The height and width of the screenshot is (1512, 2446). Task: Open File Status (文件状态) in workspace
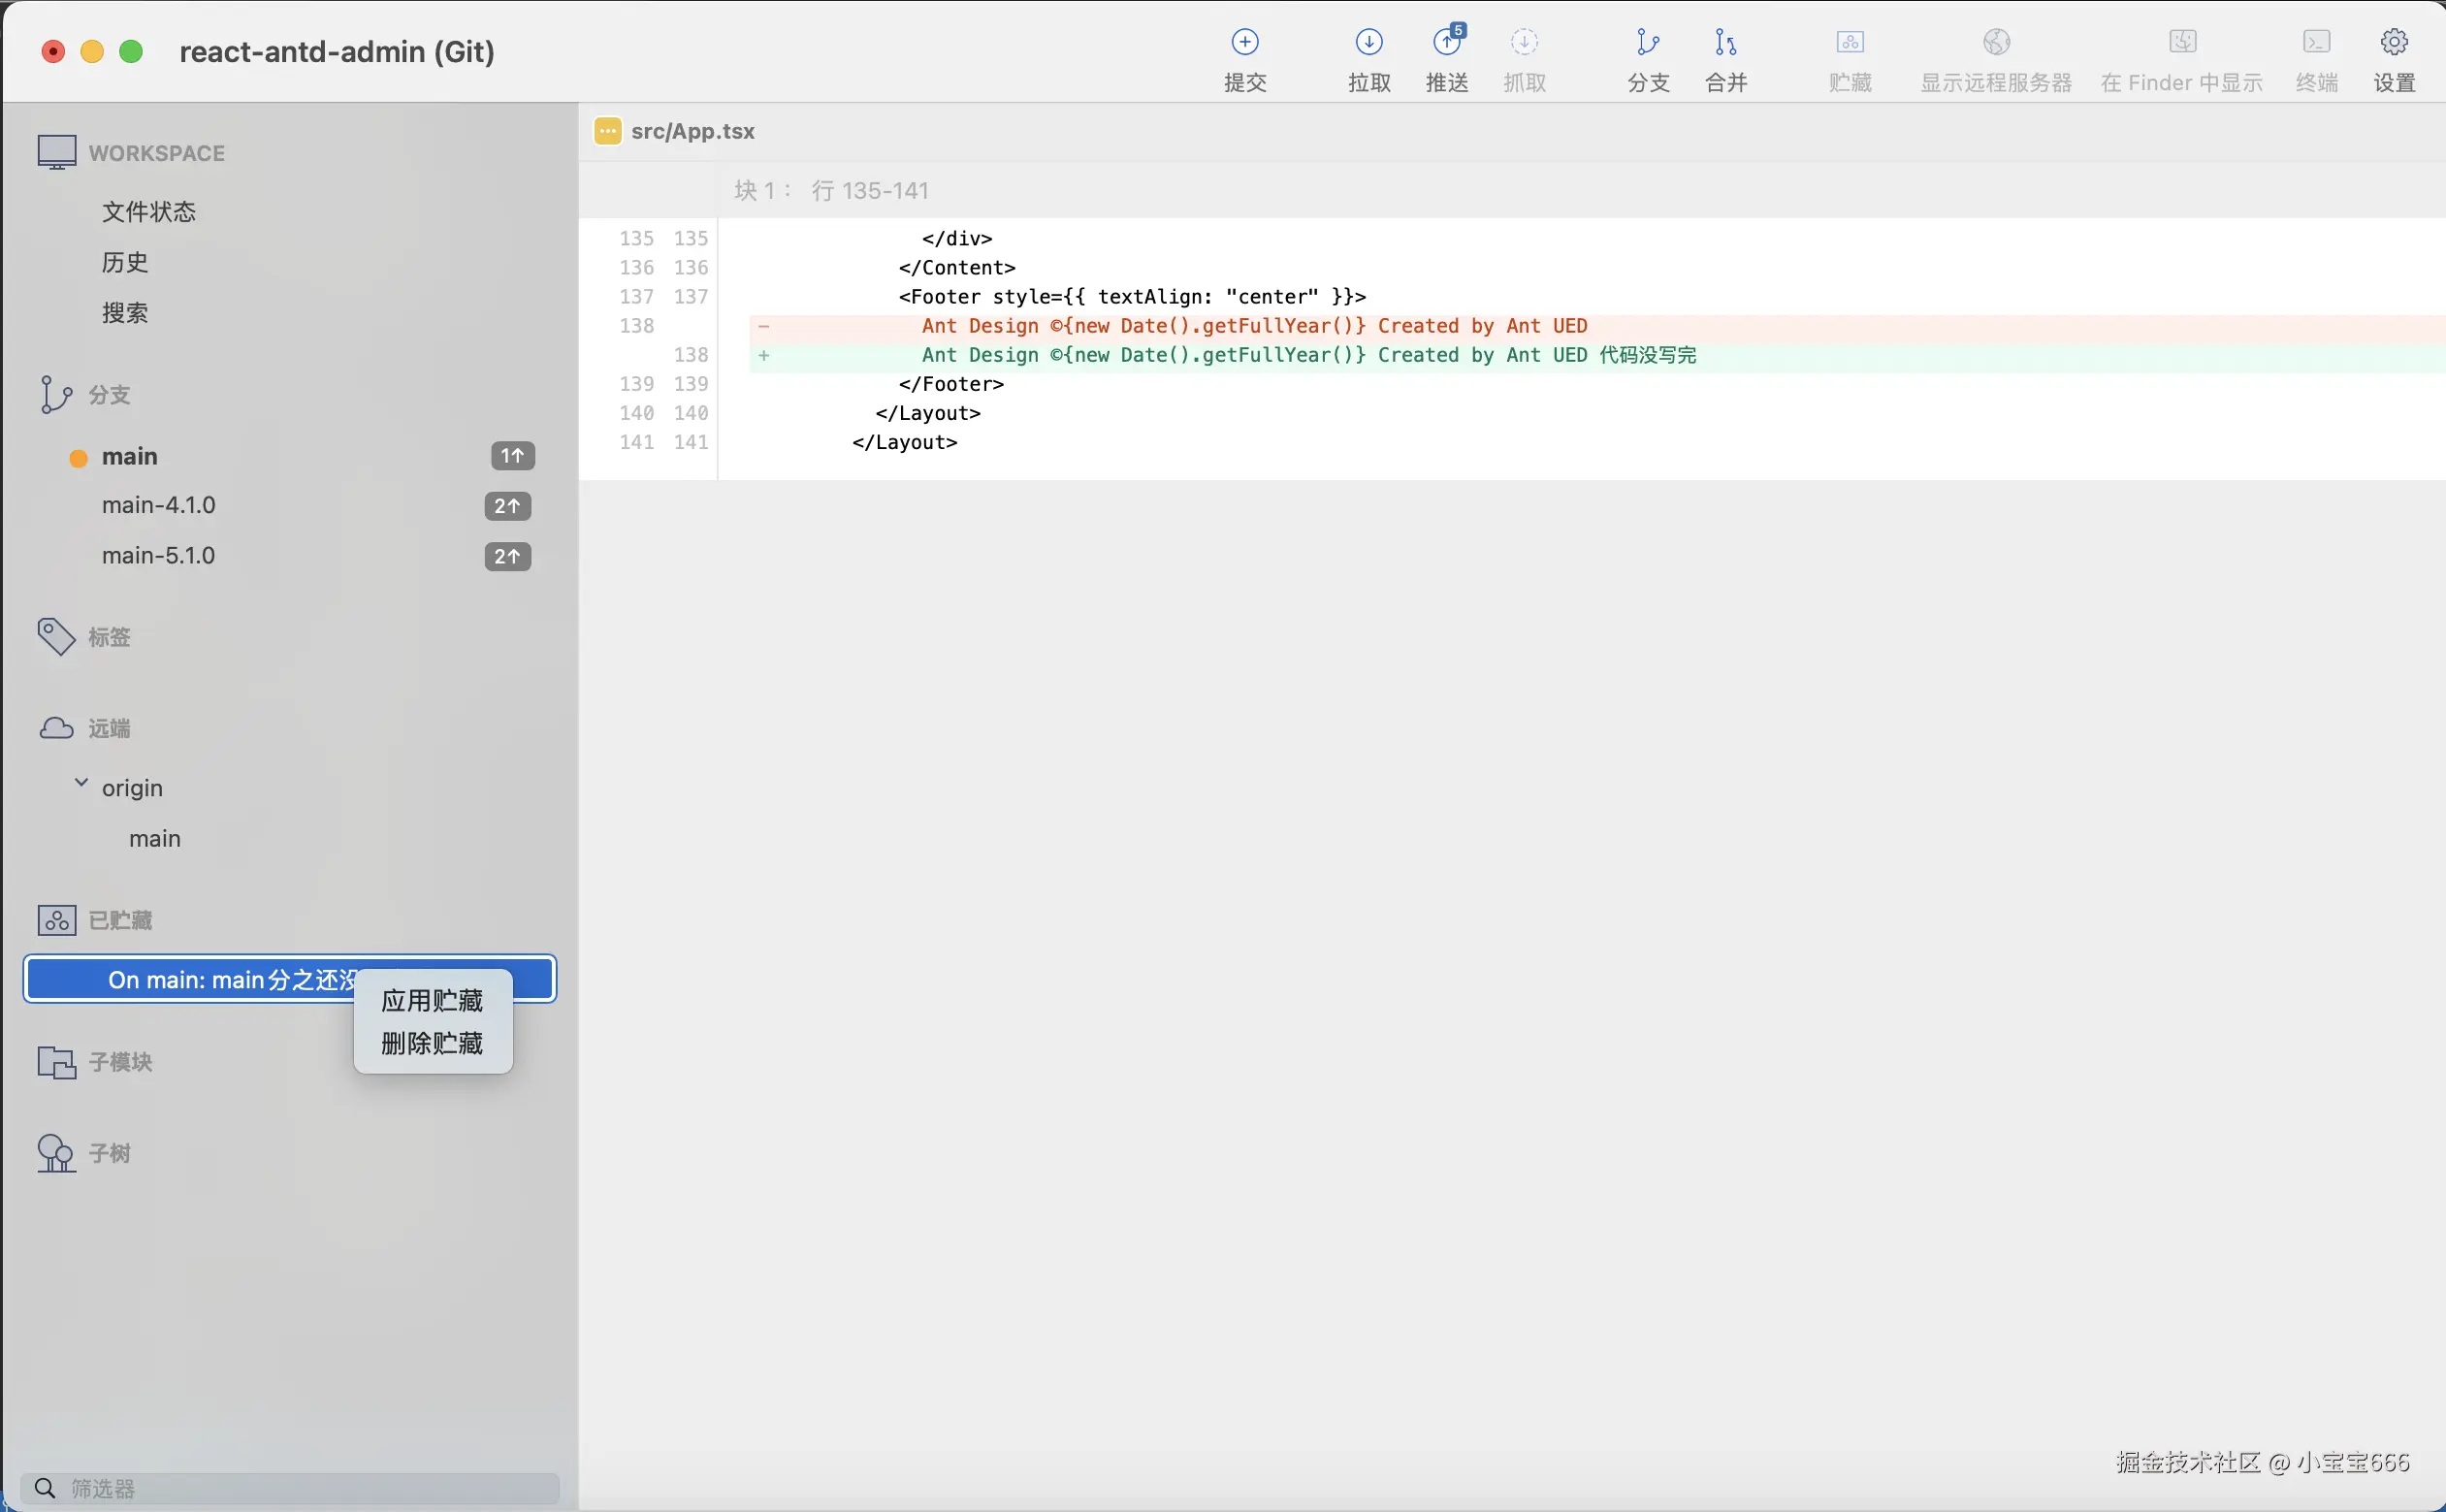tap(149, 212)
